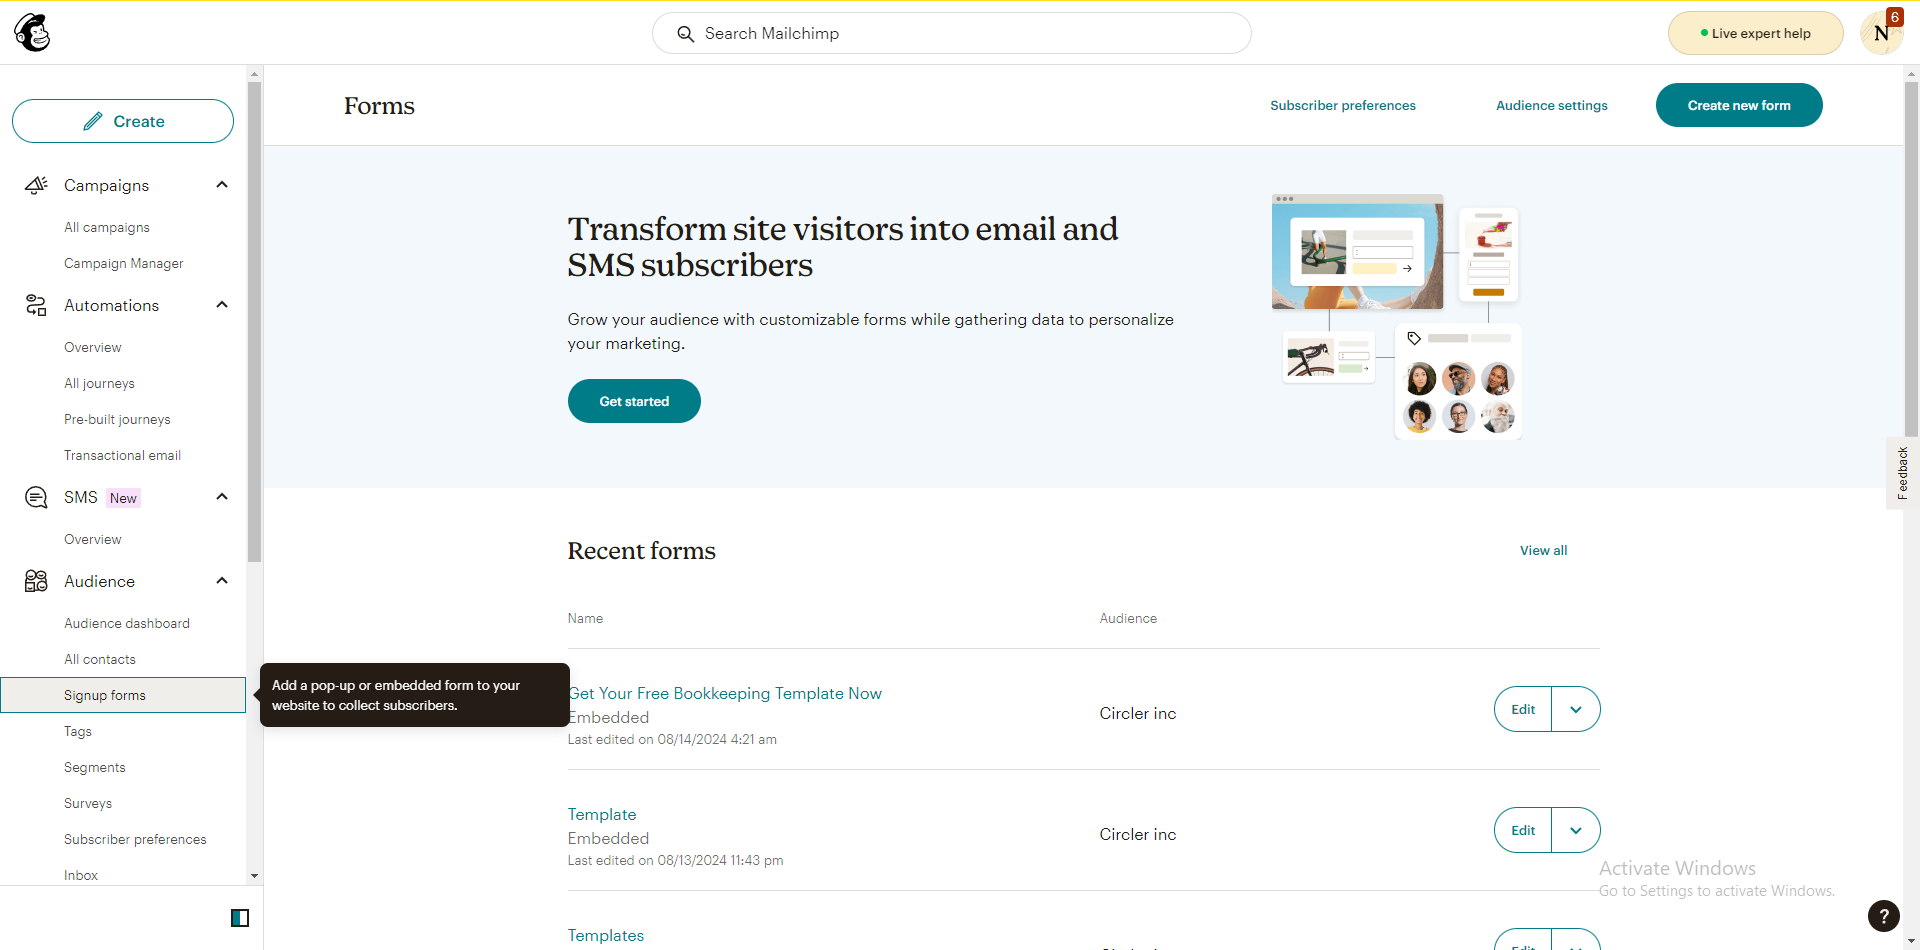Click the Create button in sidebar
1920x950 pixels.
123,121
